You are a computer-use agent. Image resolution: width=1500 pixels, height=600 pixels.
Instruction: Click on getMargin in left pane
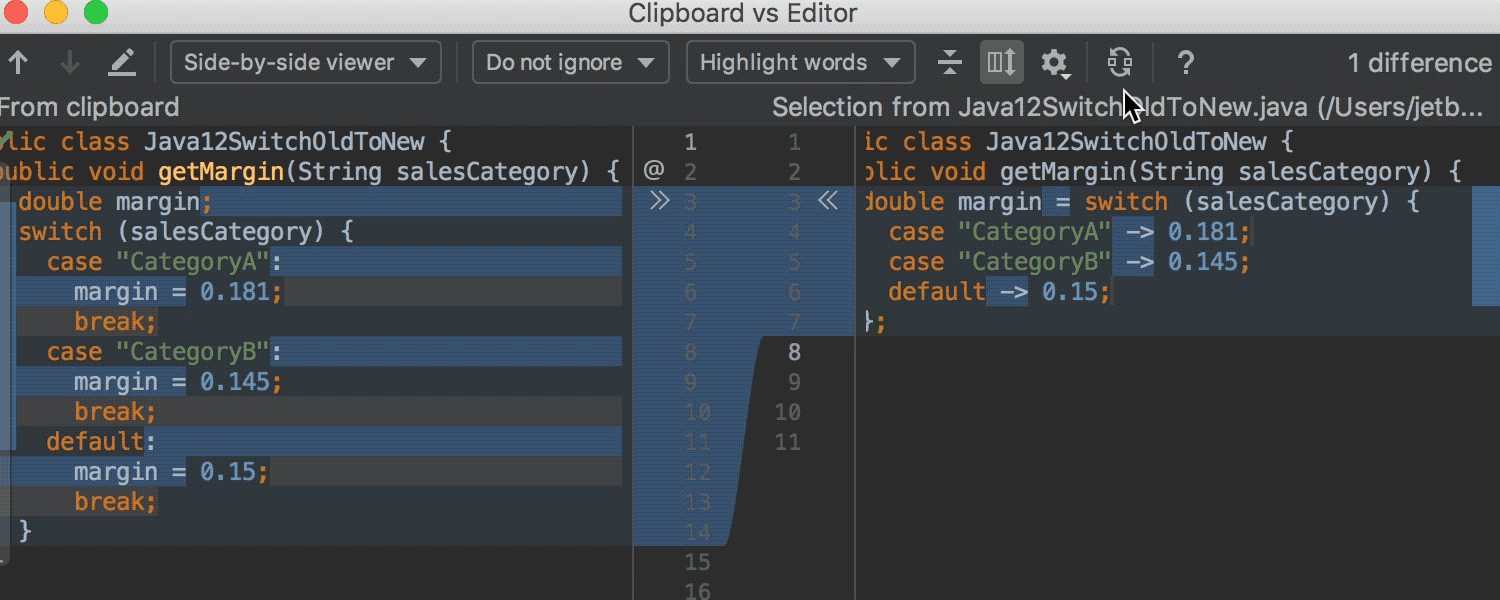[x=221, y=171]
